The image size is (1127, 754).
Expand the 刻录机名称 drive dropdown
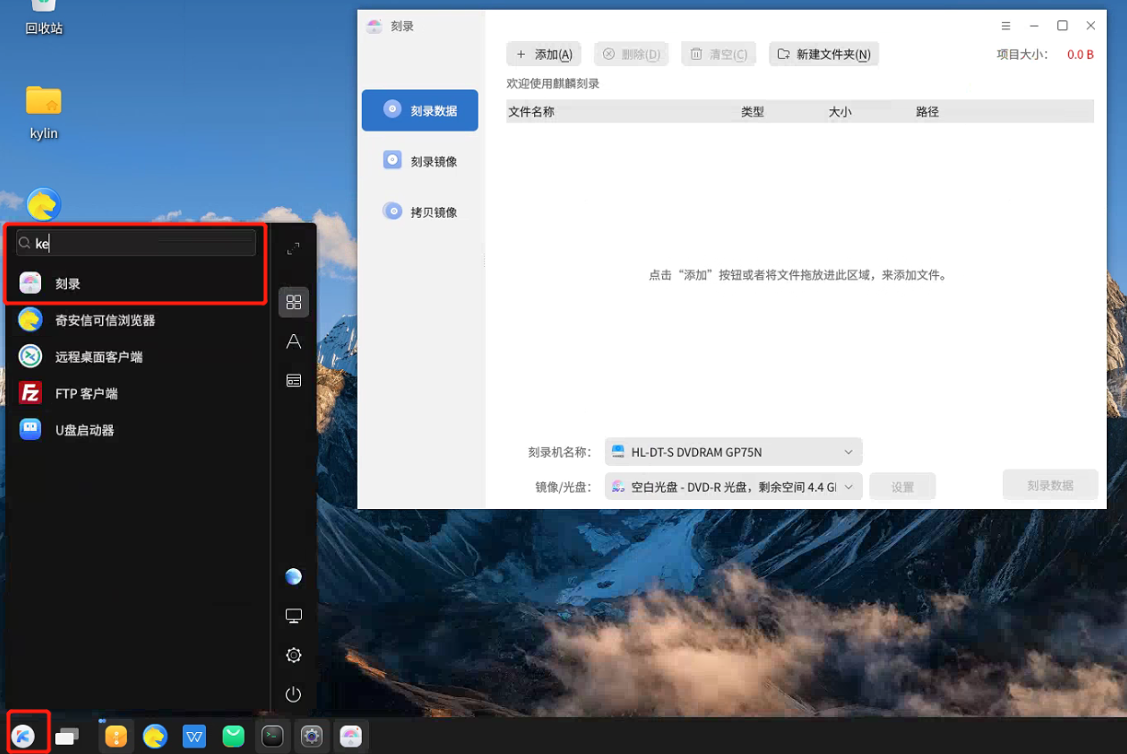tap(733, 452)
